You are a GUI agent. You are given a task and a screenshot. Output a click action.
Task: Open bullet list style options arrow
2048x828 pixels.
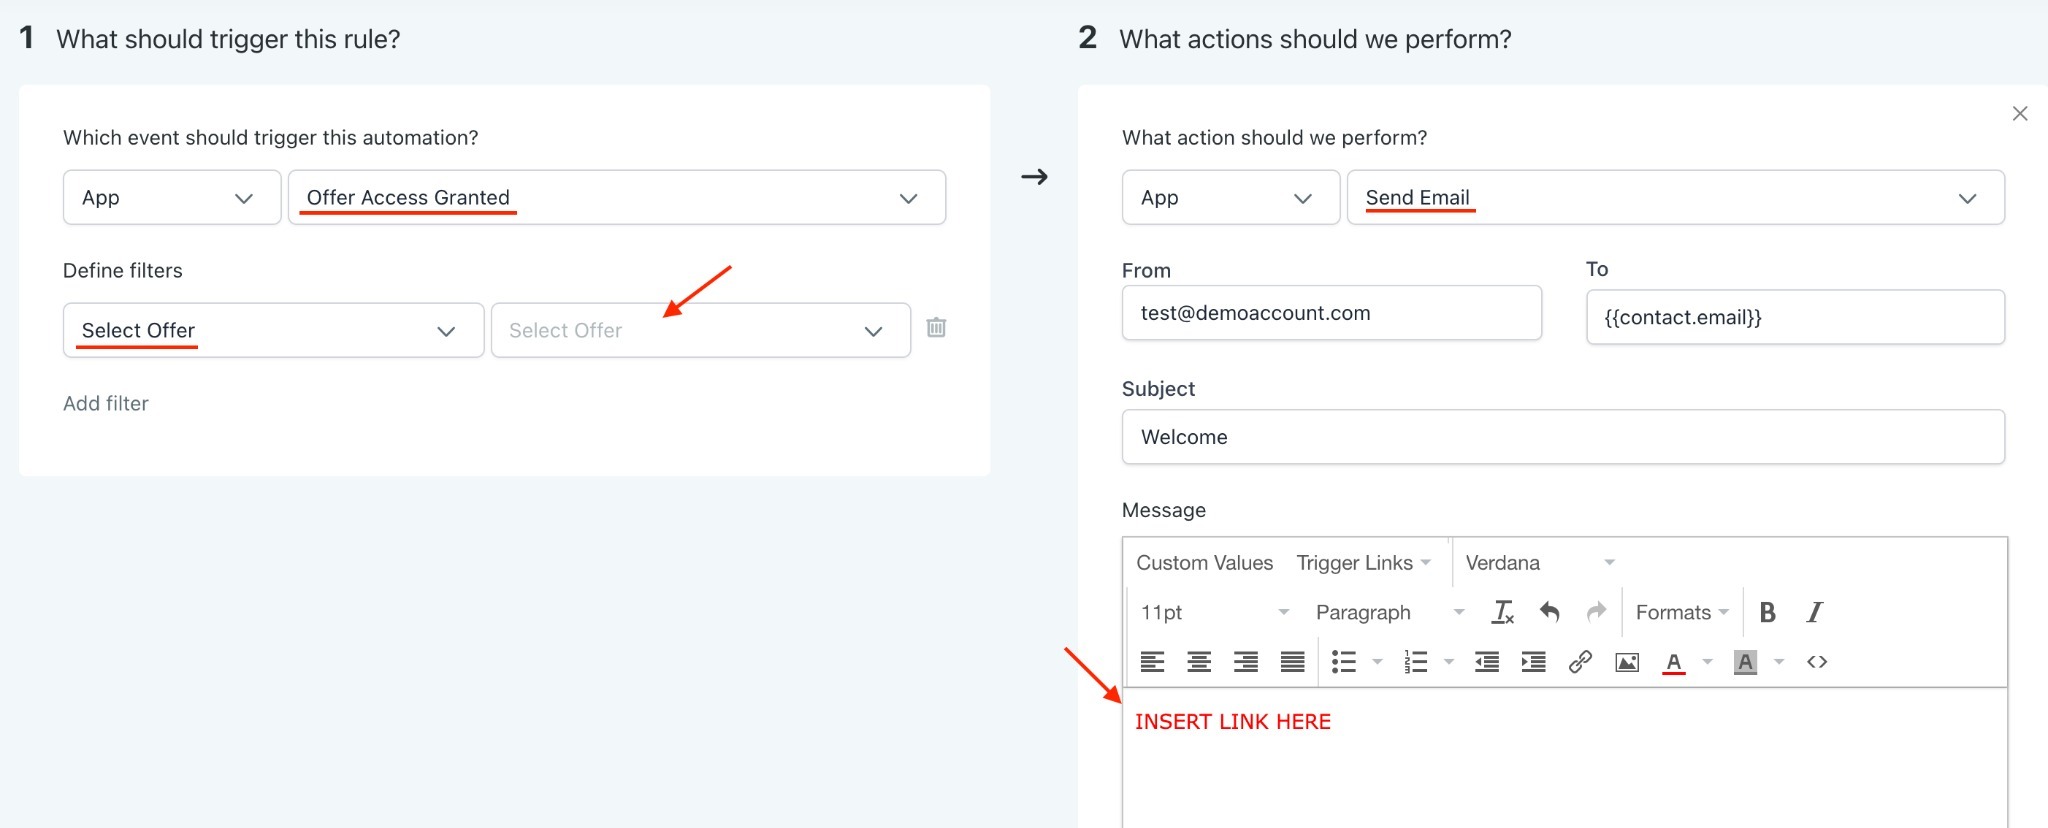tap(1377, 662)
